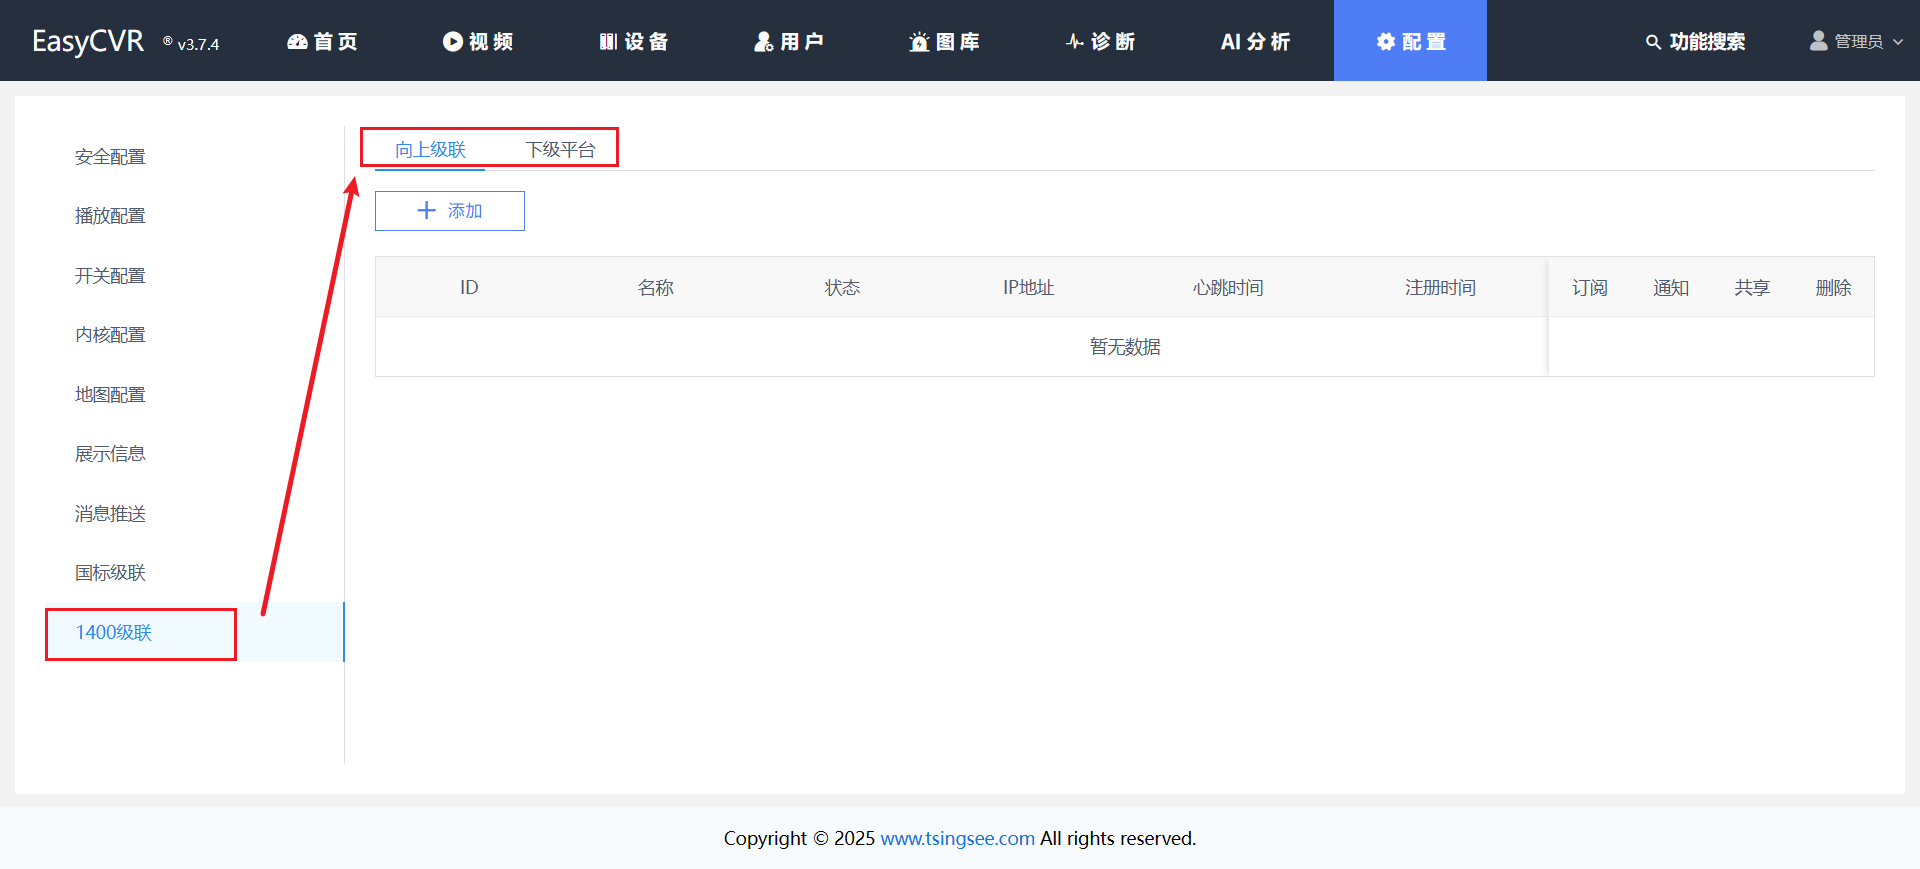The image size is (1920, 869).
Task: Select the 向上级联 tab
Action: pos(430,150)
